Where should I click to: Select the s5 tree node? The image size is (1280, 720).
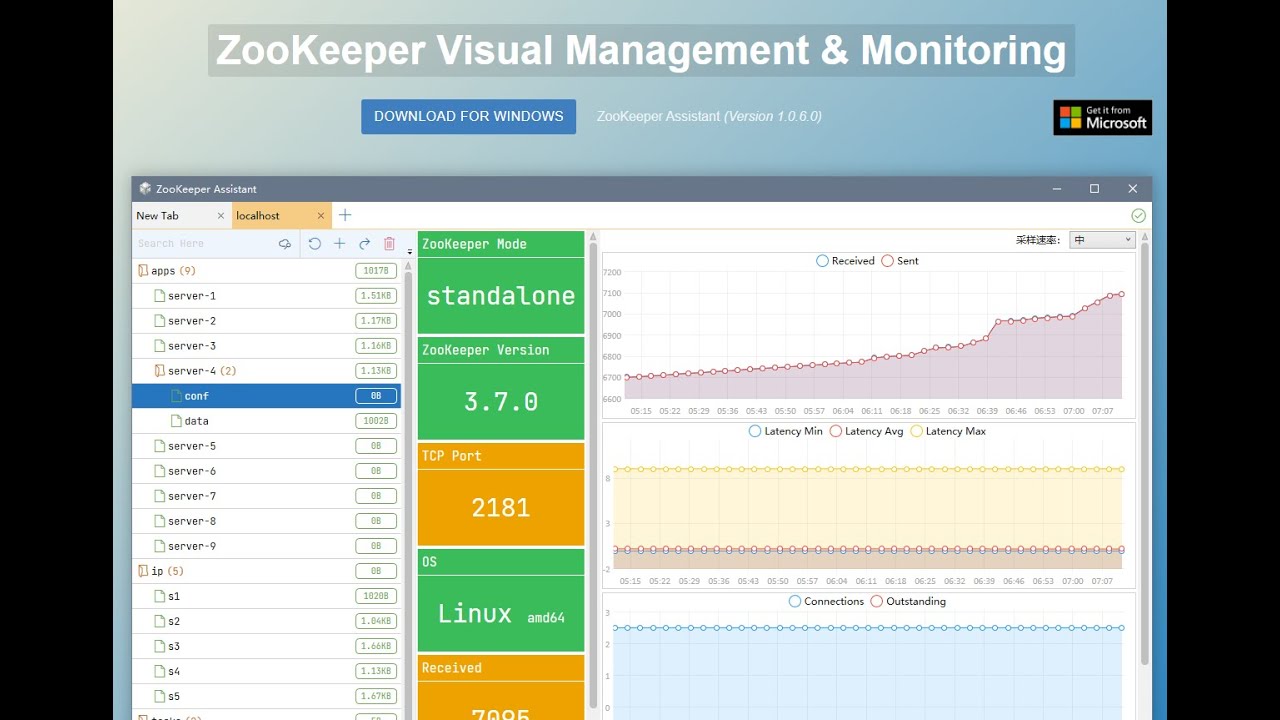tap(266, 696)
